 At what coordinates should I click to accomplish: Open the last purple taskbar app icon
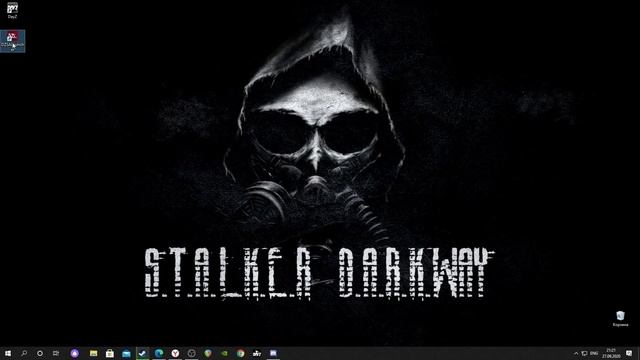pos(273,353)
